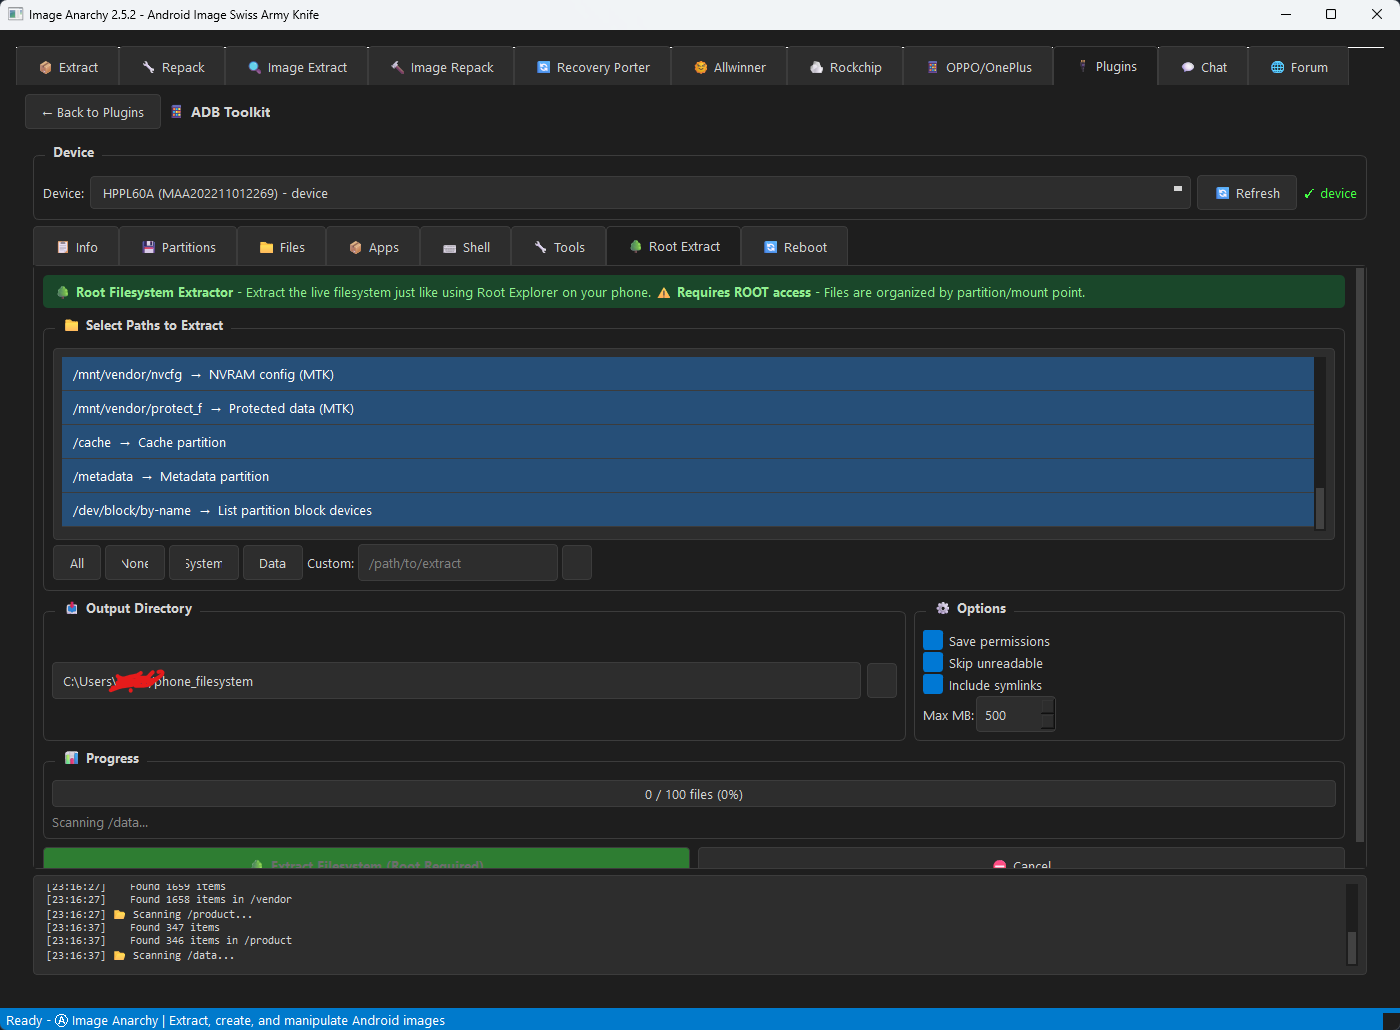Click the package icon next to Output Directory

71,608
